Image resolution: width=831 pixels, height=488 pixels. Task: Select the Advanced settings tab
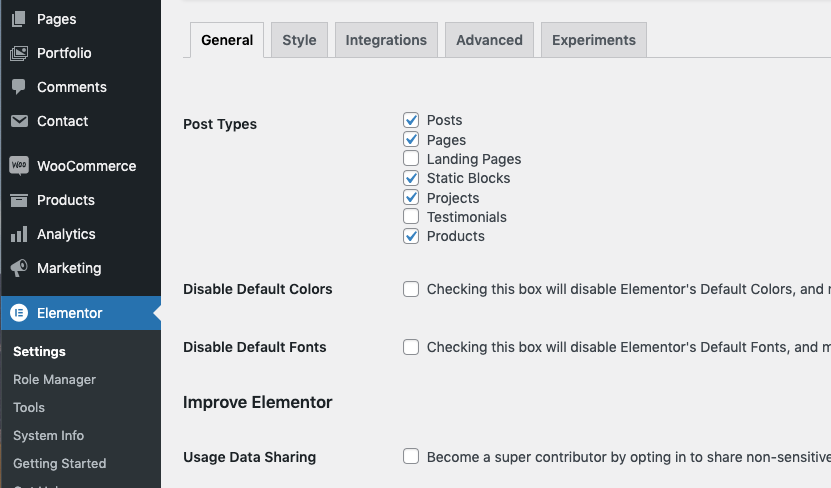tap(489, 40)
